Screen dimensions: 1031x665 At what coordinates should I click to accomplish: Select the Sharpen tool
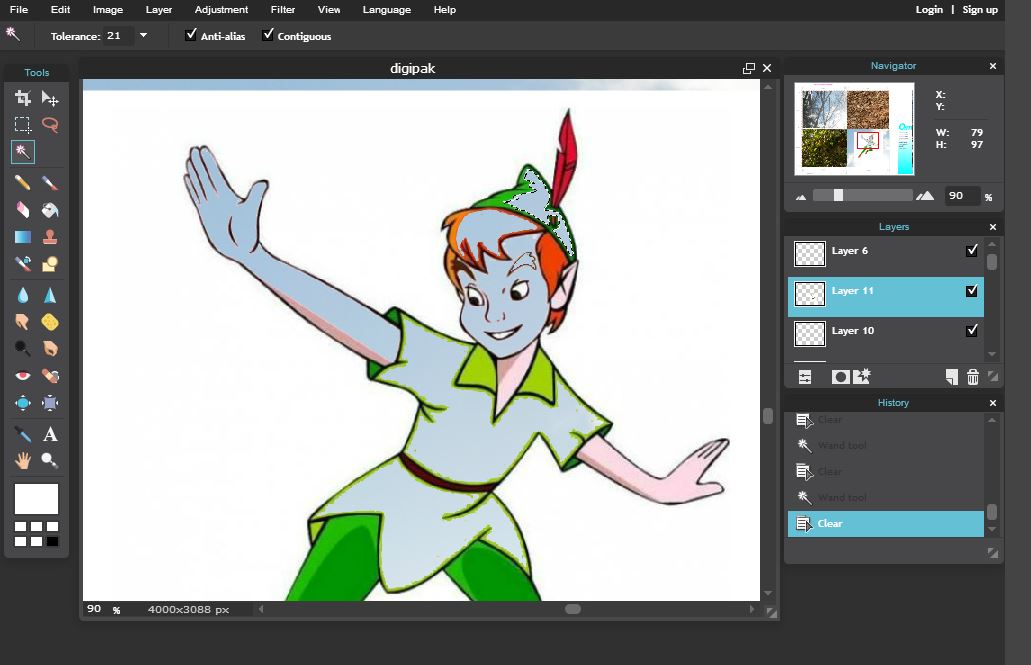click(50, 295)
